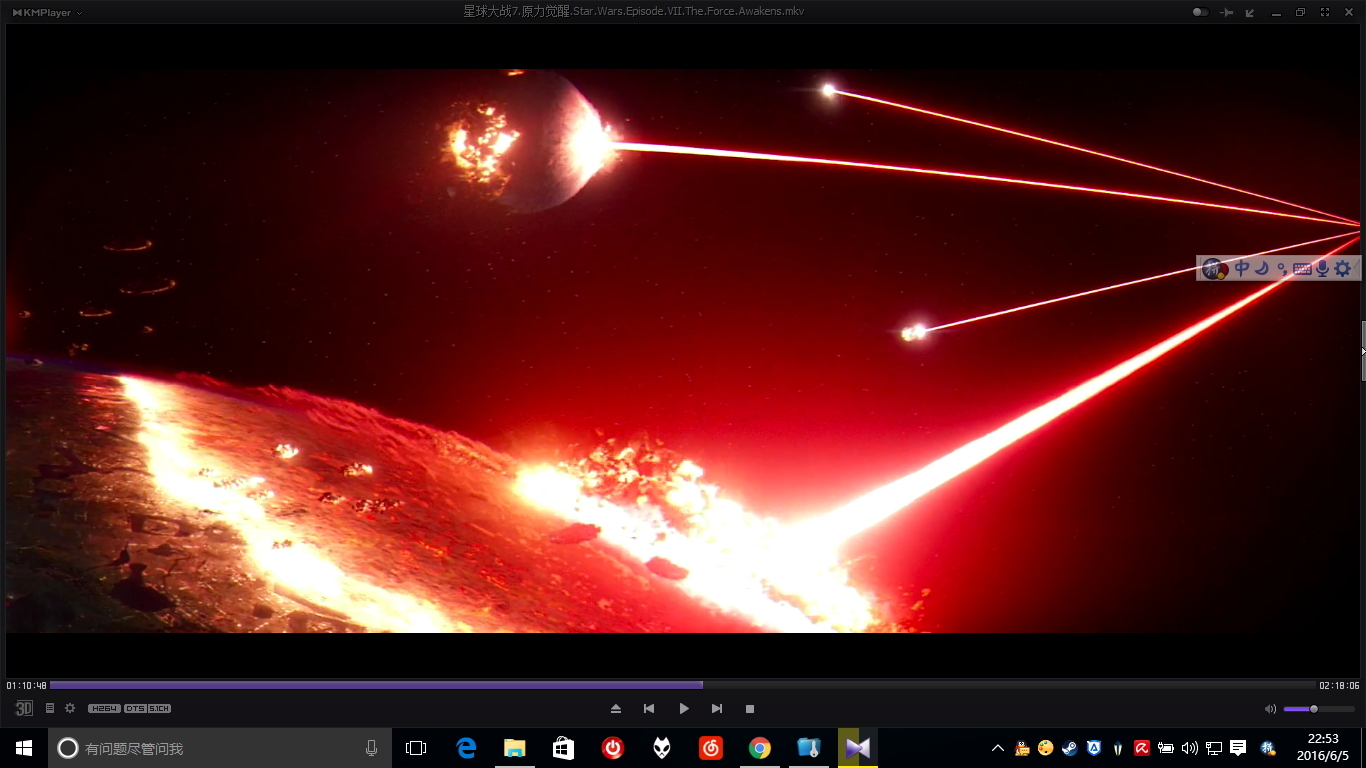Open Windows Store from taskbar

564,748
